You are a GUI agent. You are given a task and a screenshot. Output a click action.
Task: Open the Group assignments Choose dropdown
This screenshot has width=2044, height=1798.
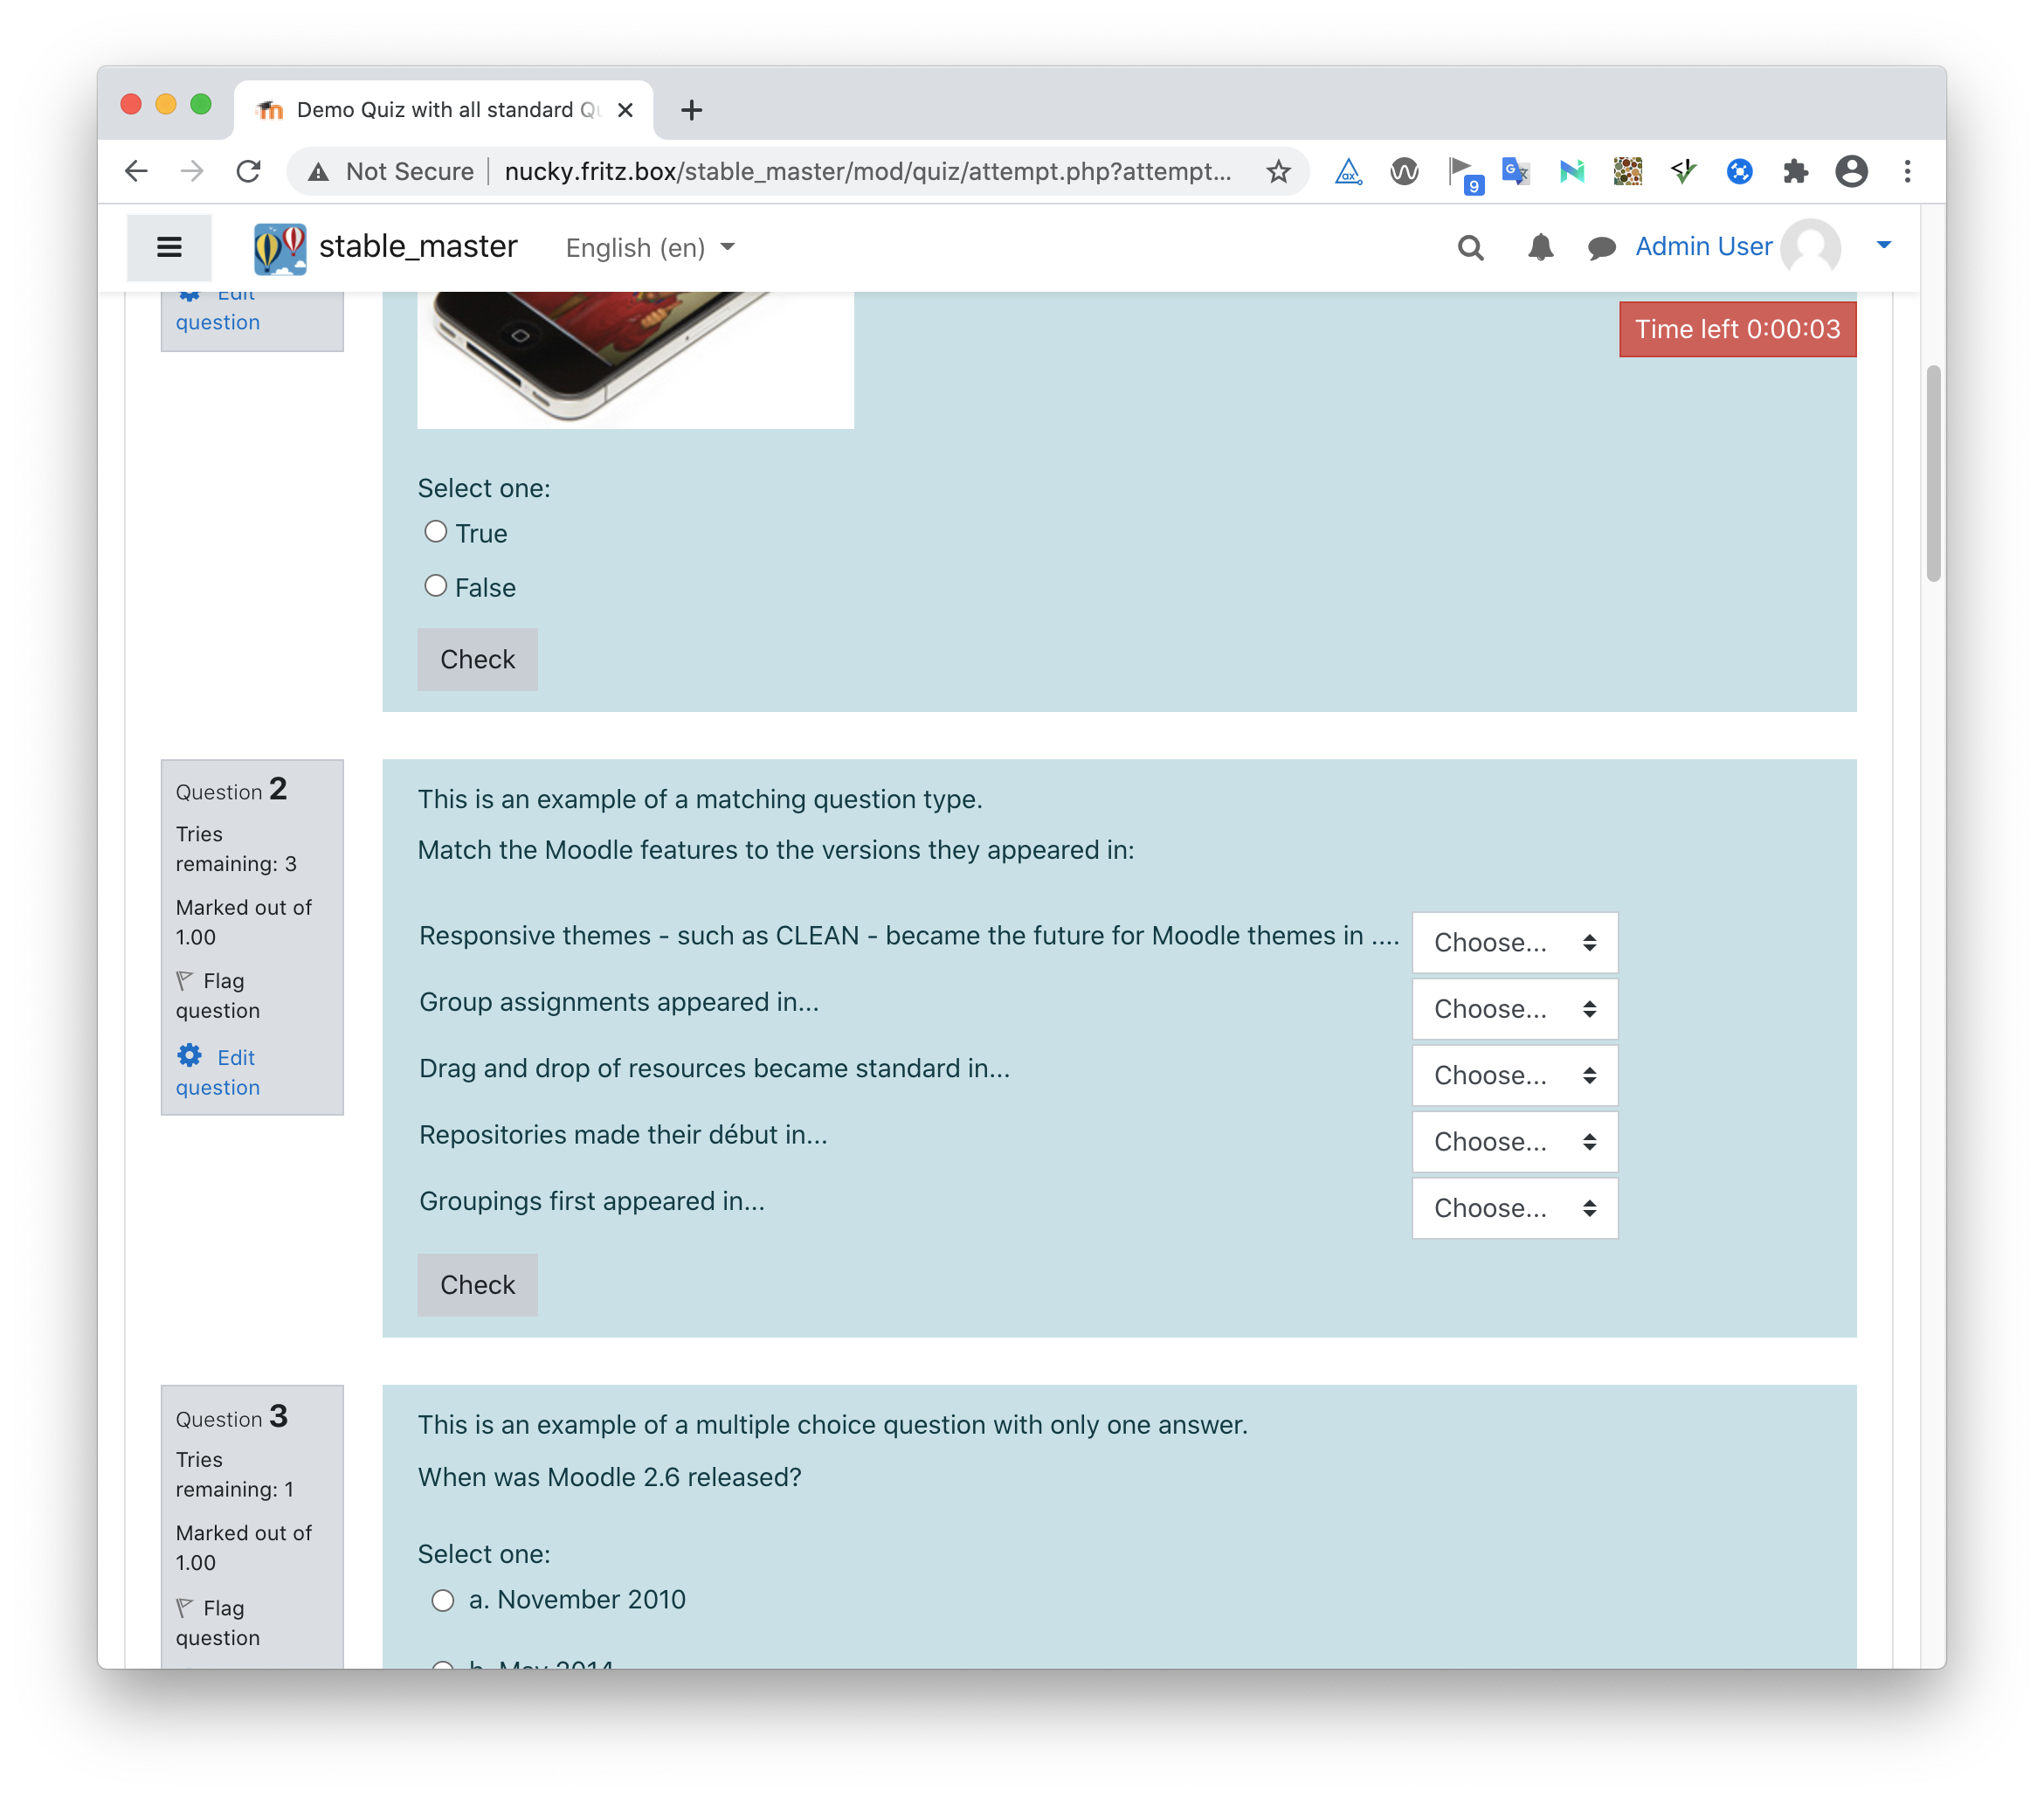coord(1514,1008)
